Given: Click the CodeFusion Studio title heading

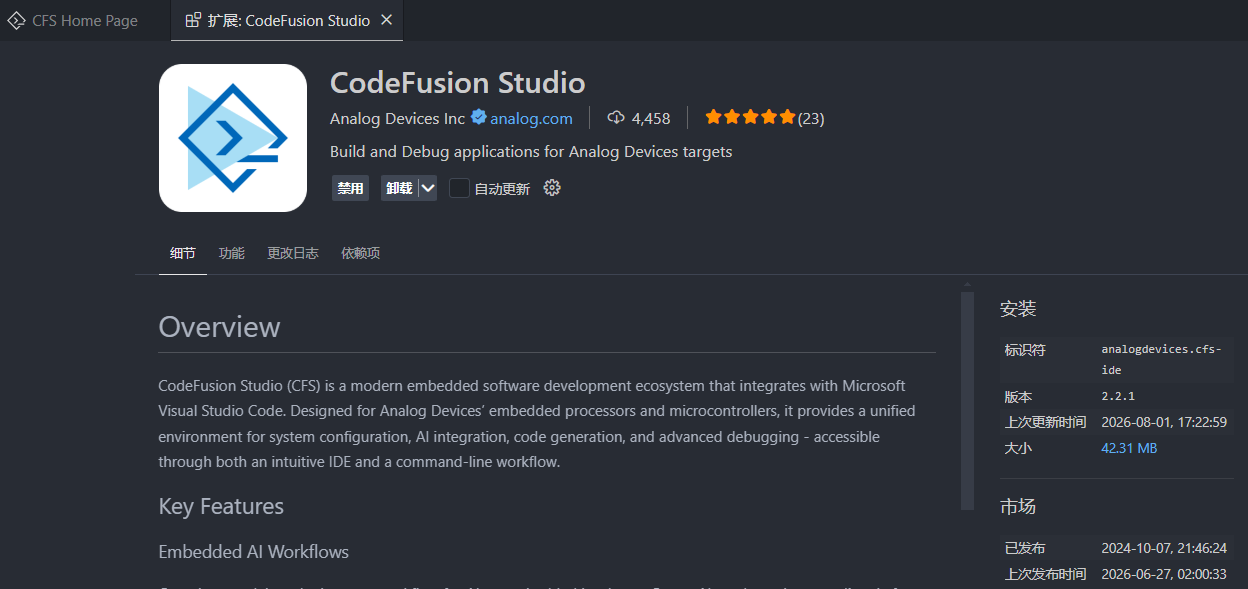Looking at the screenshot, I should 457,82.
